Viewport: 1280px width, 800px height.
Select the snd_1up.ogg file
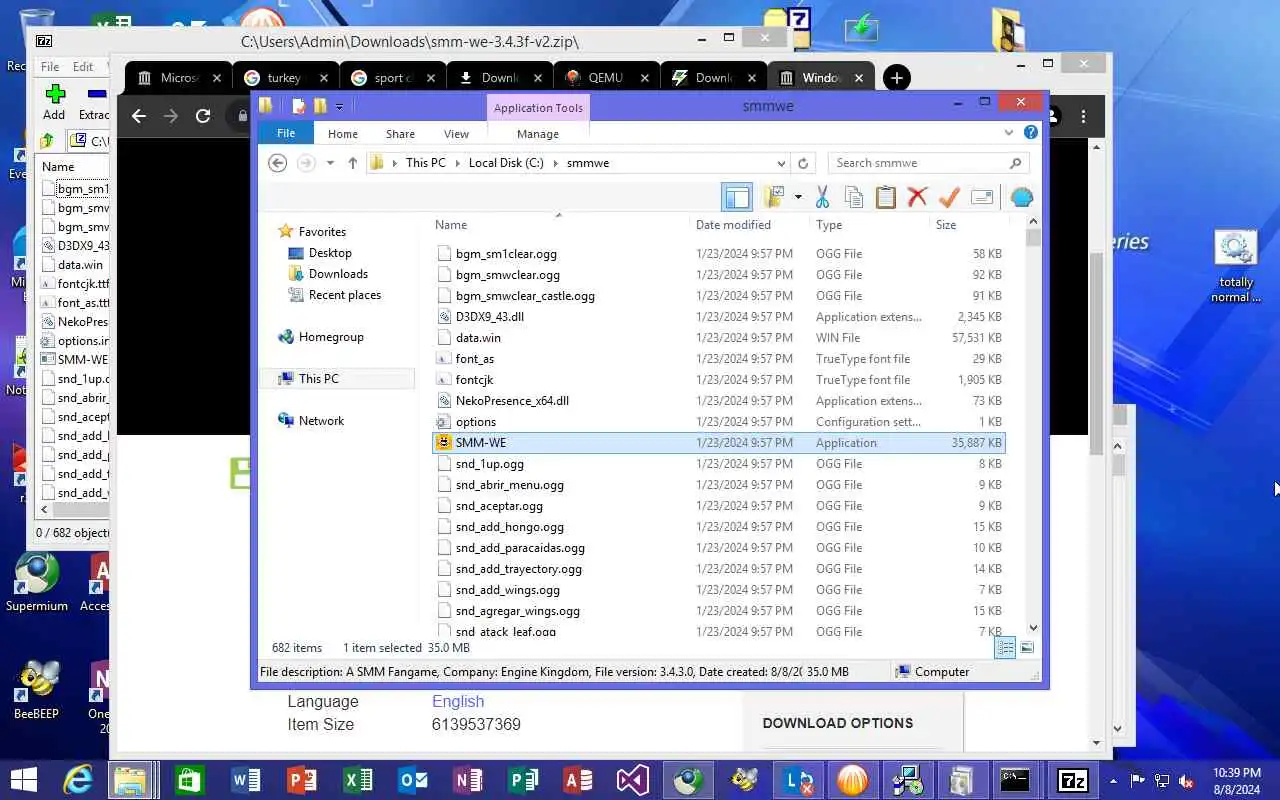[x=719, y=464]
